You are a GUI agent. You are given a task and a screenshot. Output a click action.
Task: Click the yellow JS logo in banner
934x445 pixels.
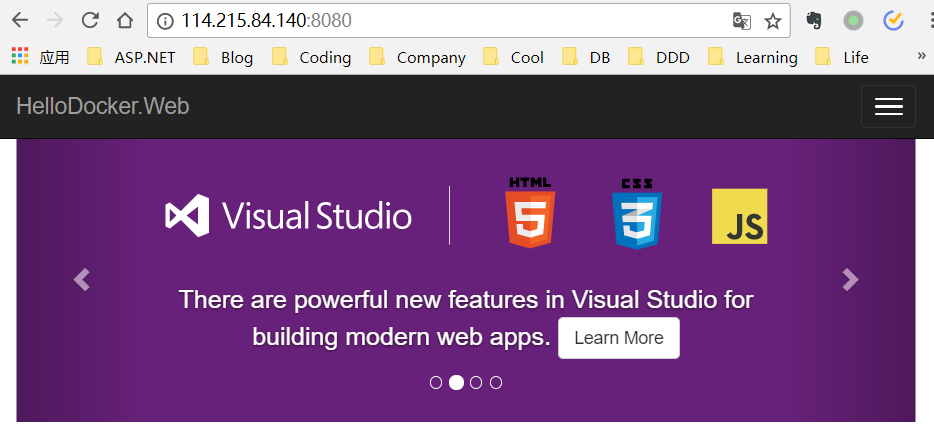point(740,216)
